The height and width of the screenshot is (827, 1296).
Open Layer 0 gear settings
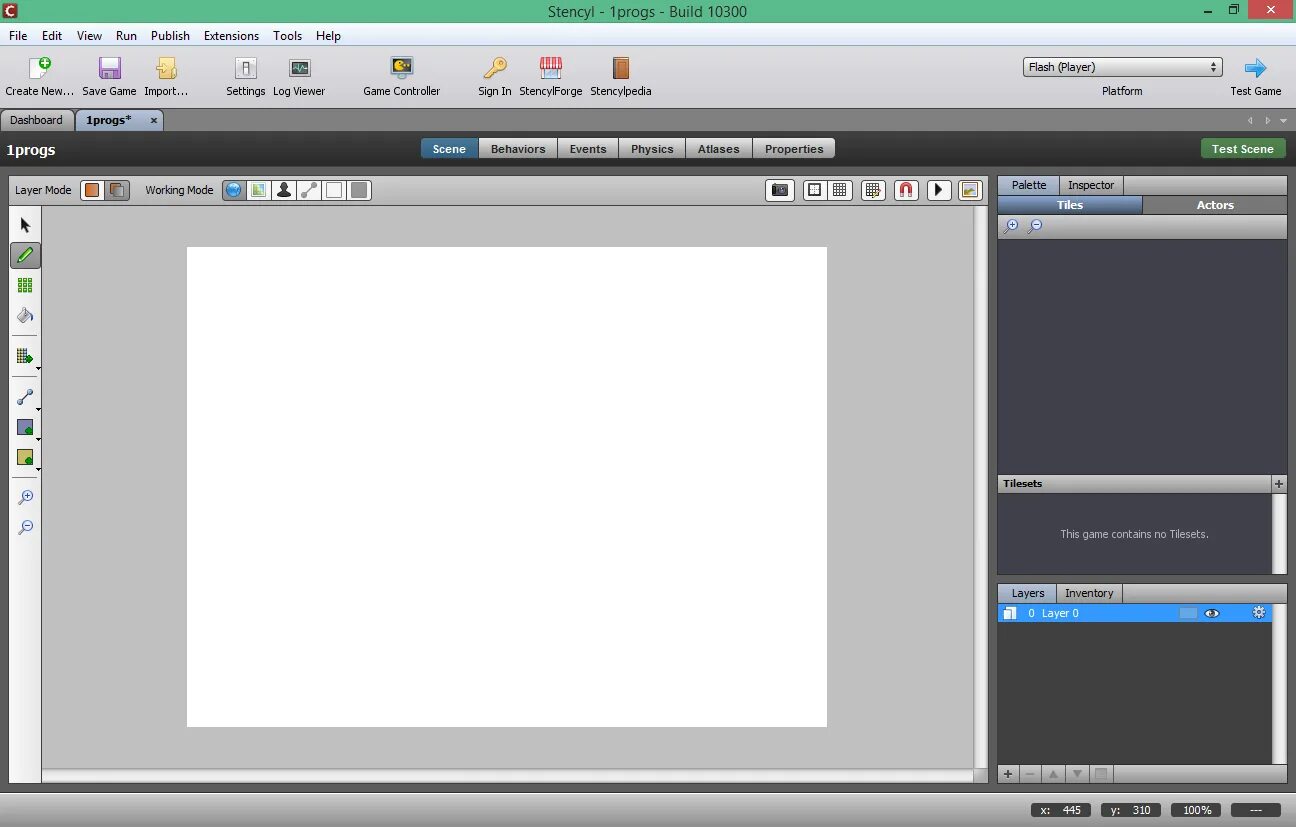coord(1259,613)
